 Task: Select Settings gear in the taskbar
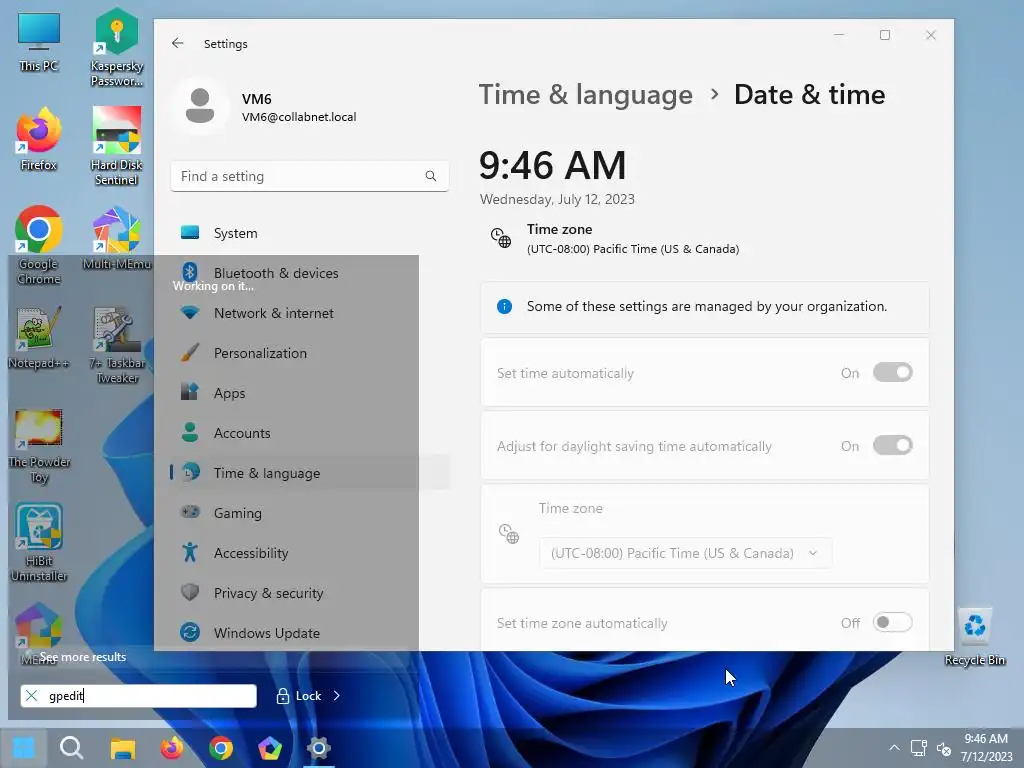[x=319, y=748]
